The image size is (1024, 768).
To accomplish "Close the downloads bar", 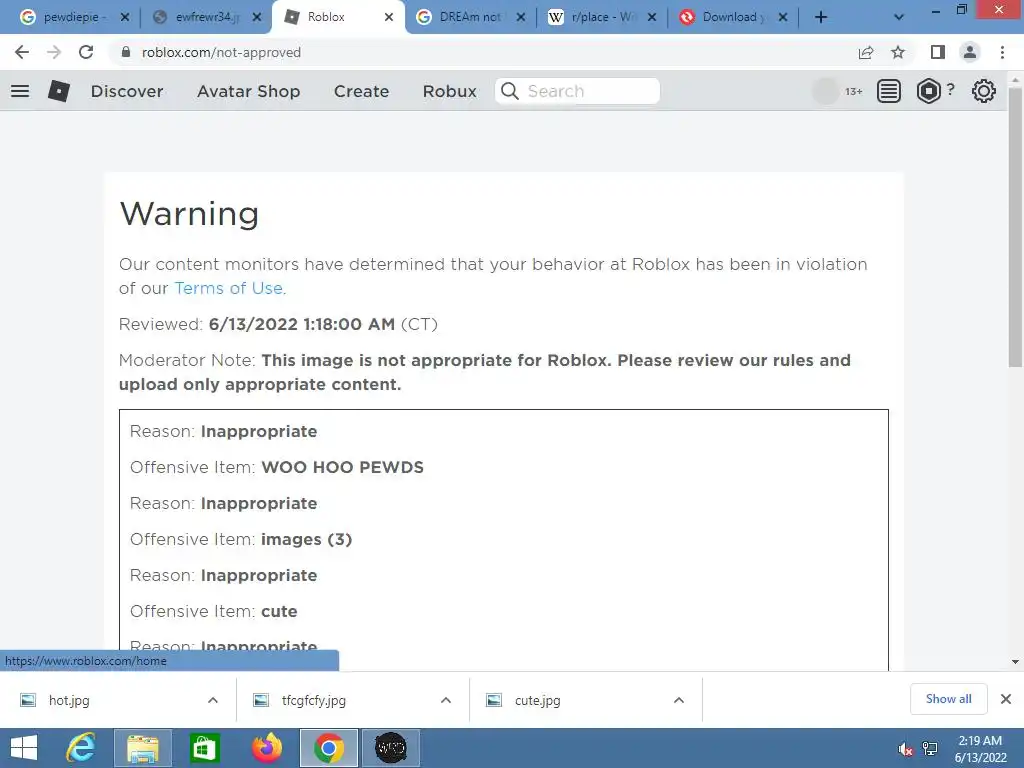I will (x=1006, y=699).
